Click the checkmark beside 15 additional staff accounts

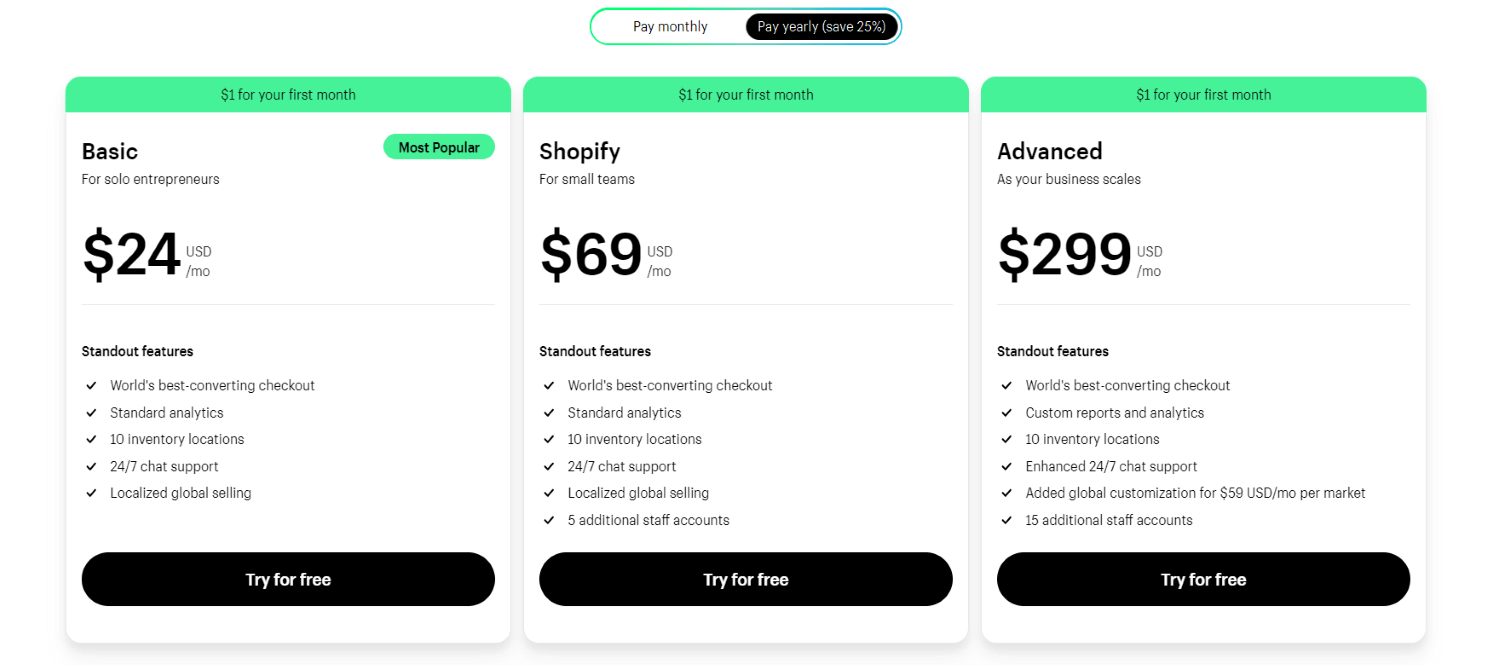(x=1006, y=519)
